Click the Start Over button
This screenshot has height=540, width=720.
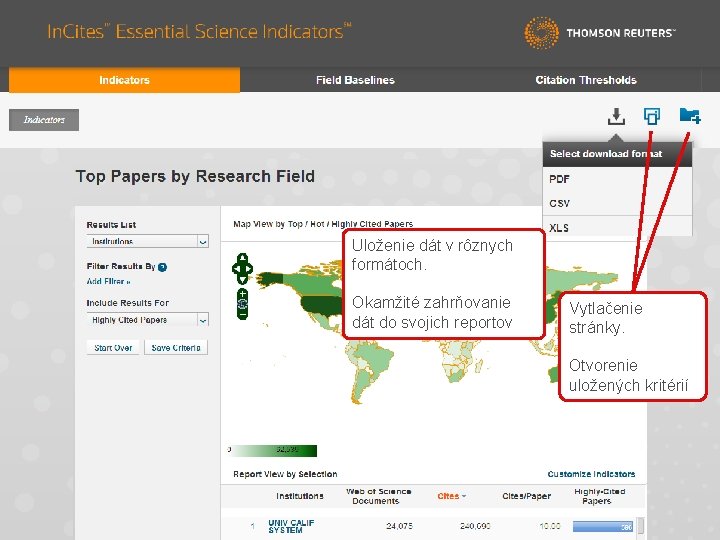pos(113,348)
